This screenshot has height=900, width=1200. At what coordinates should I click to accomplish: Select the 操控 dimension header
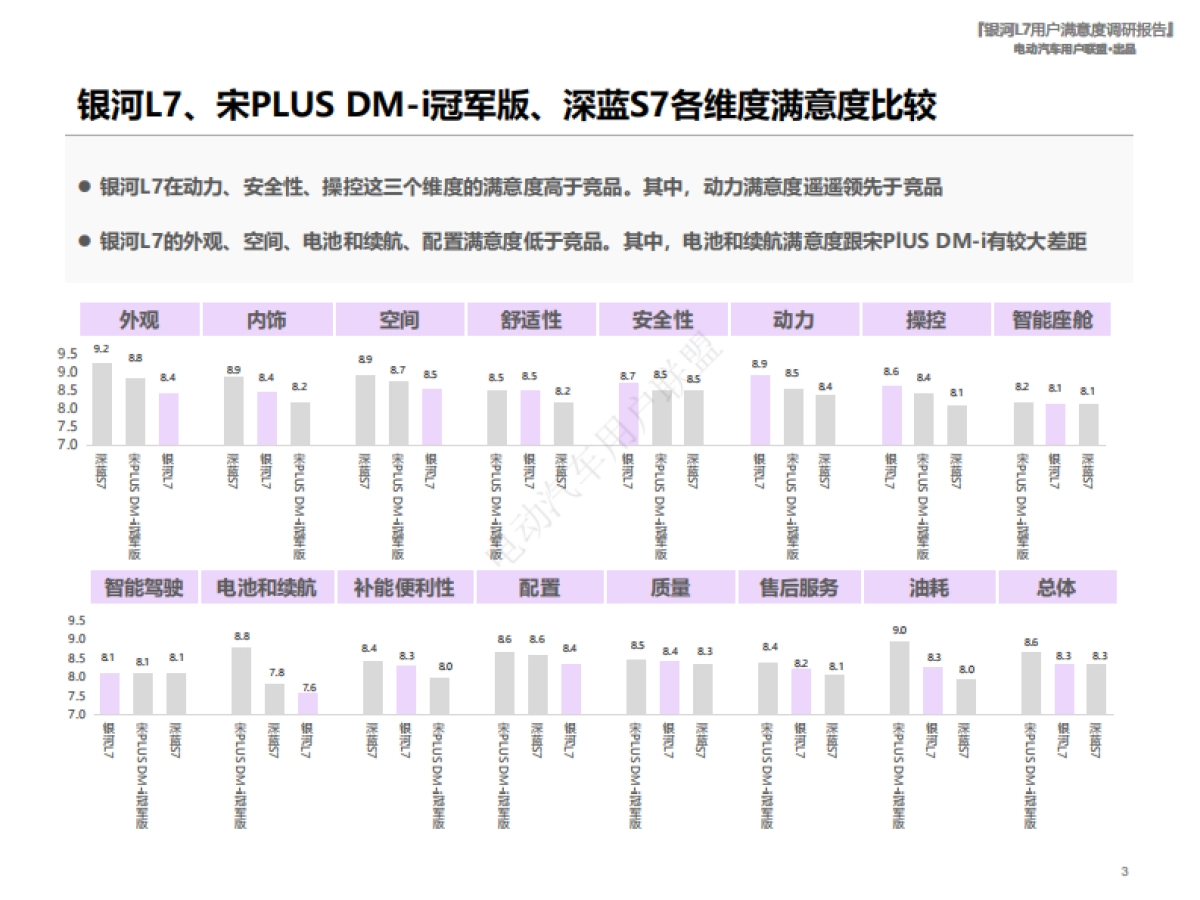point(927,319)
